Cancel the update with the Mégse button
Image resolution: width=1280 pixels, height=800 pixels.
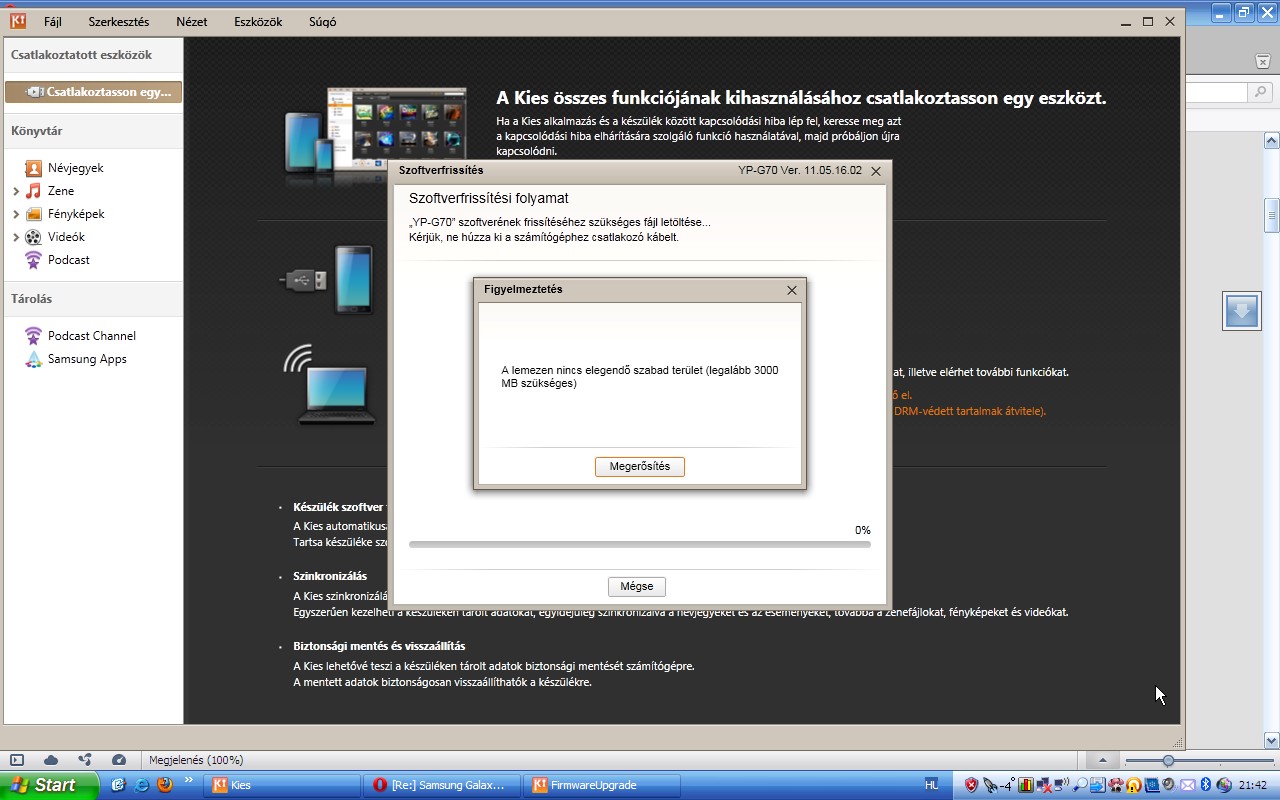637,587
